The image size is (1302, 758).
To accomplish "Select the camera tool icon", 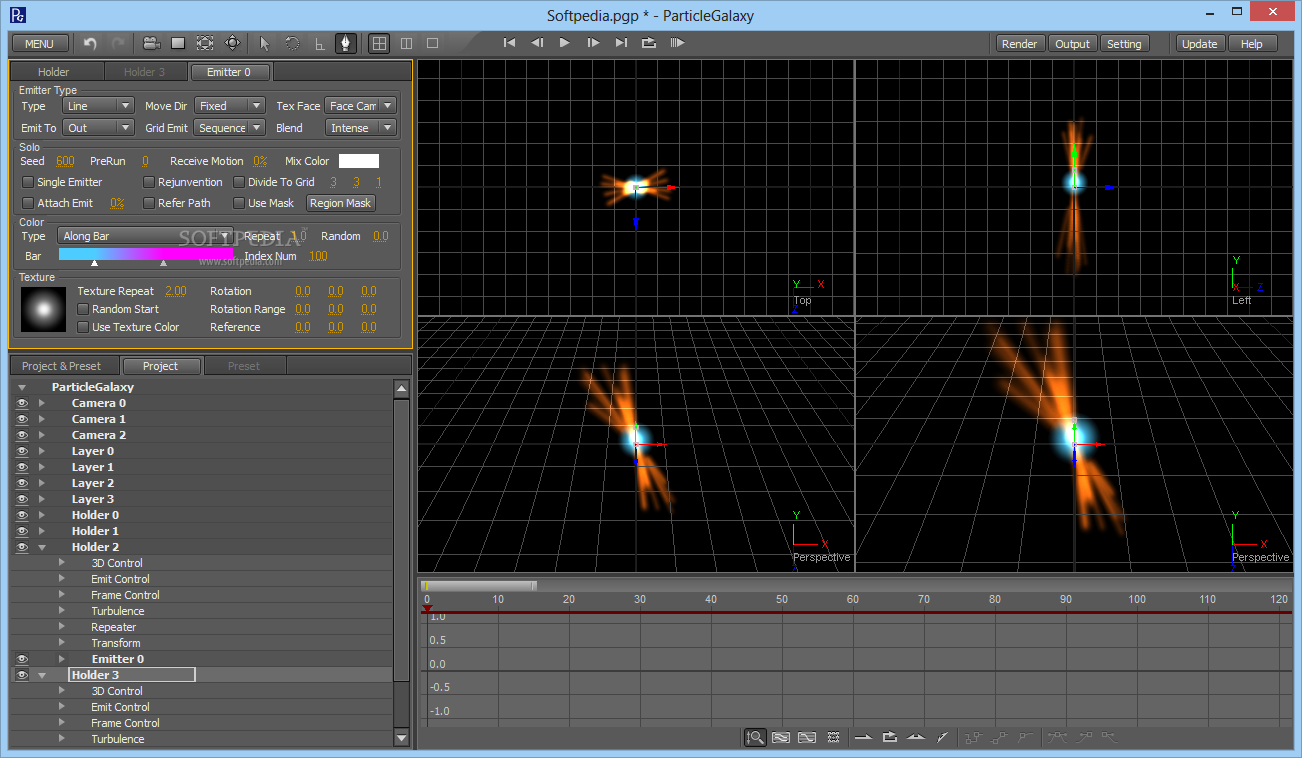I will pyautogui.click(x=151, y=43).
